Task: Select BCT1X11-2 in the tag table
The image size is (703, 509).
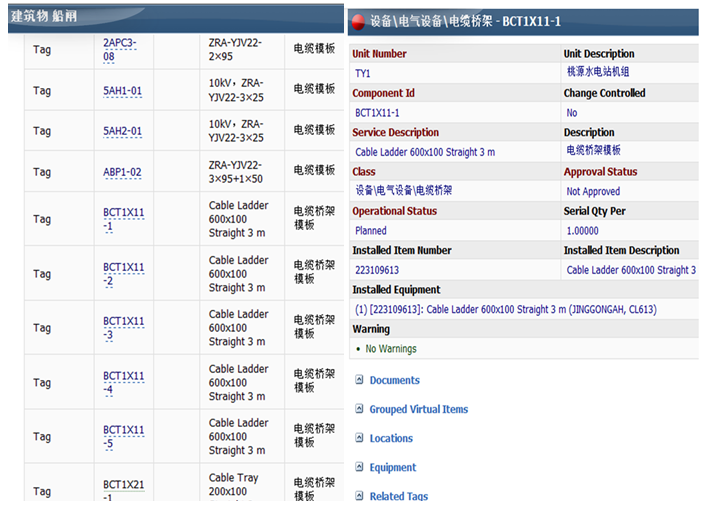Action: click(123, 274)
